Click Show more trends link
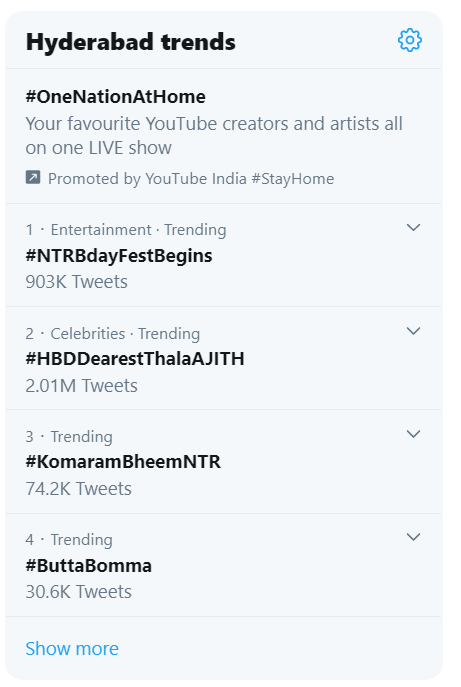Screen dimensions: 461x687 point(72,648)
